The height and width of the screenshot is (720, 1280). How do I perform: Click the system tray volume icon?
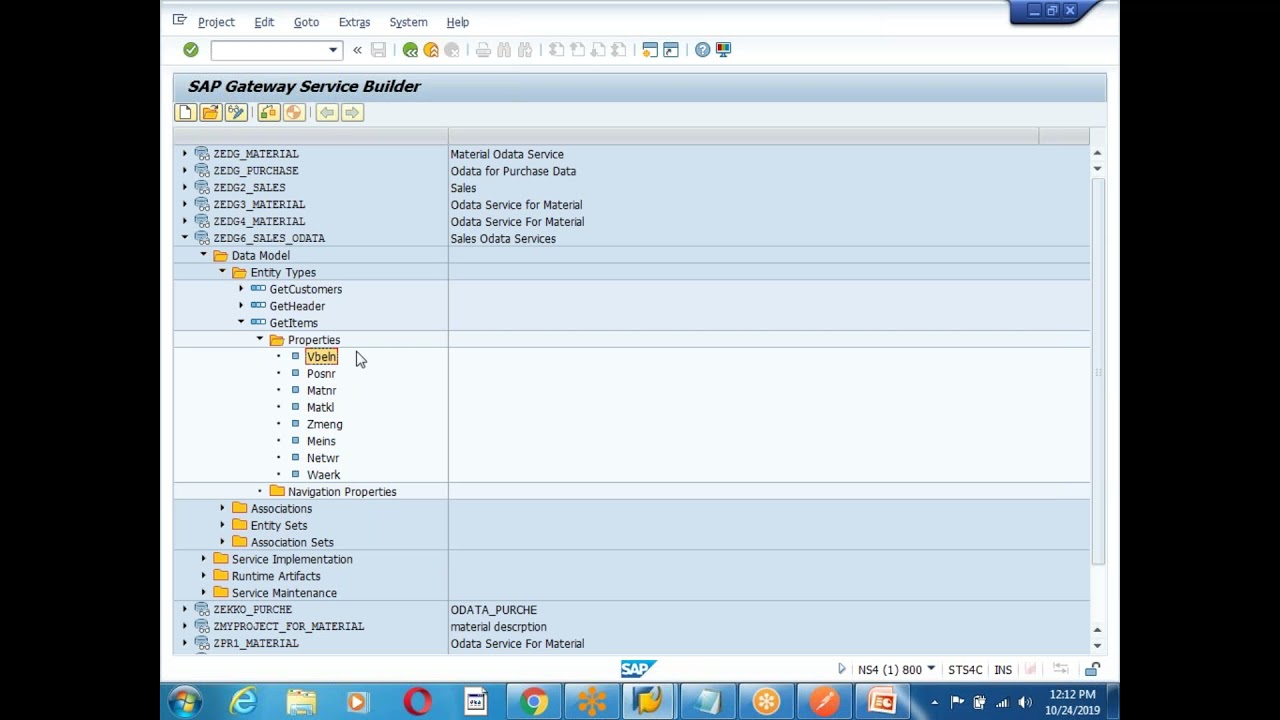pyautogui.click(x=1024, y=702)
